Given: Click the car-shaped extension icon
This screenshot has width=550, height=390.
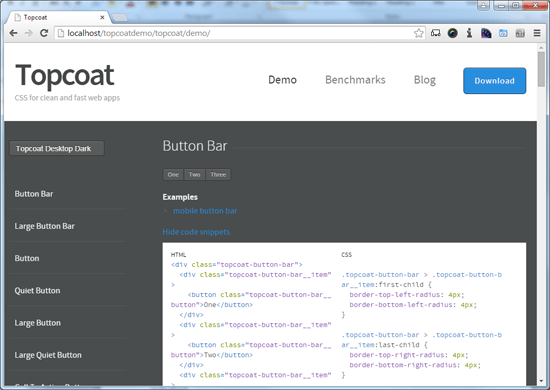Looking at the screenshot, I should pyautogui.click(x=436, y=33).
